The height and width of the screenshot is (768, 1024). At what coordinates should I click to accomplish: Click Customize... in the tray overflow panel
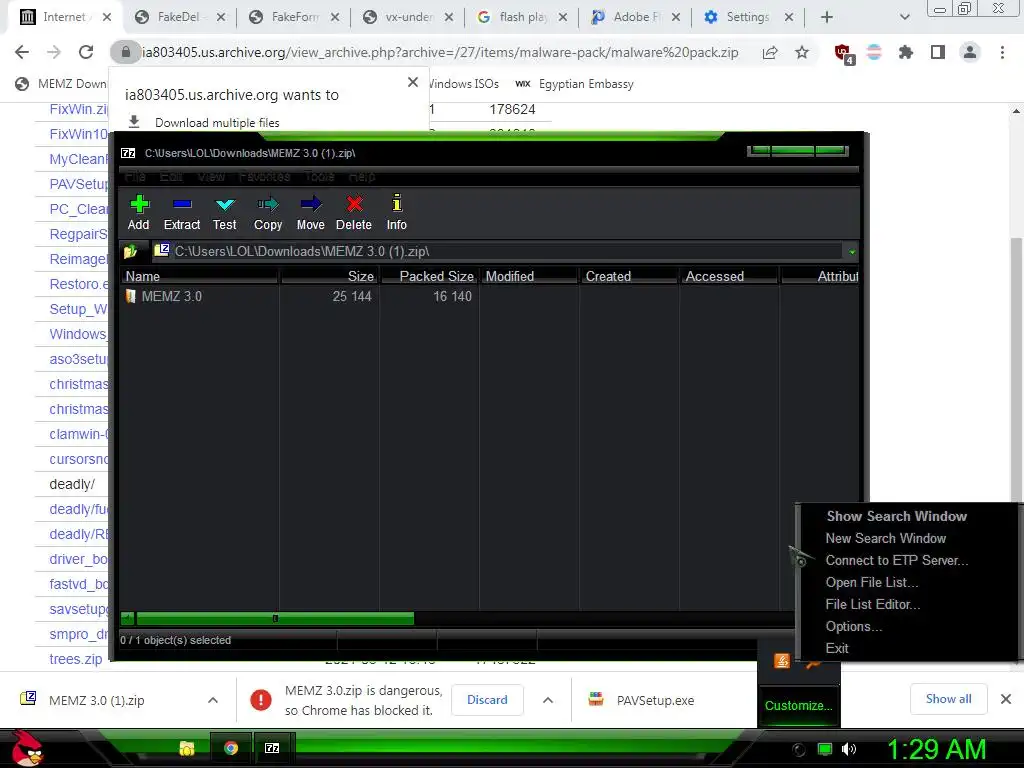798,706
